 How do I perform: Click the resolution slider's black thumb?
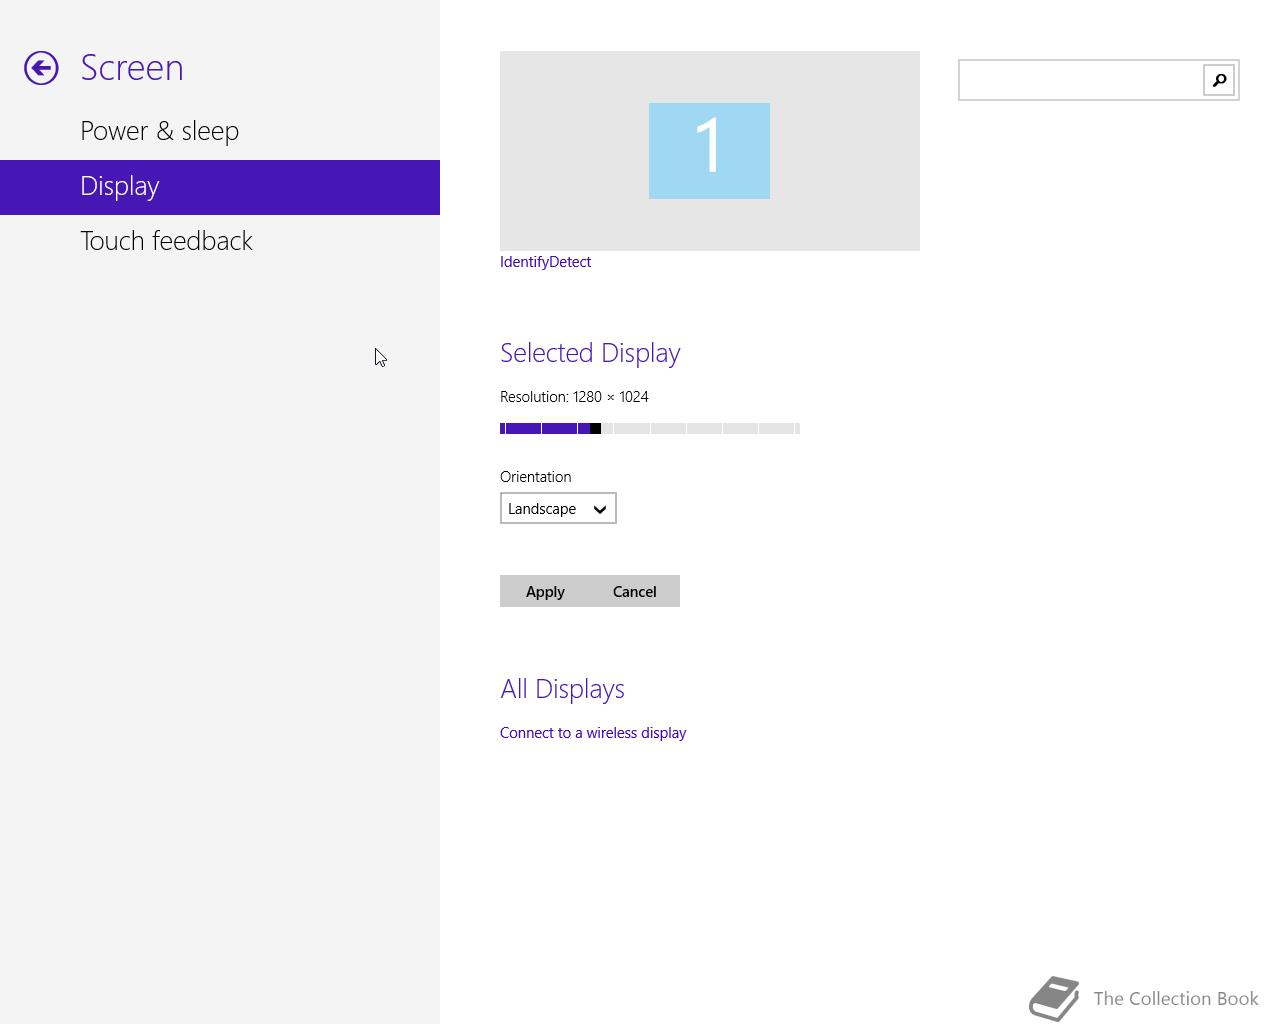click(595, 429)
